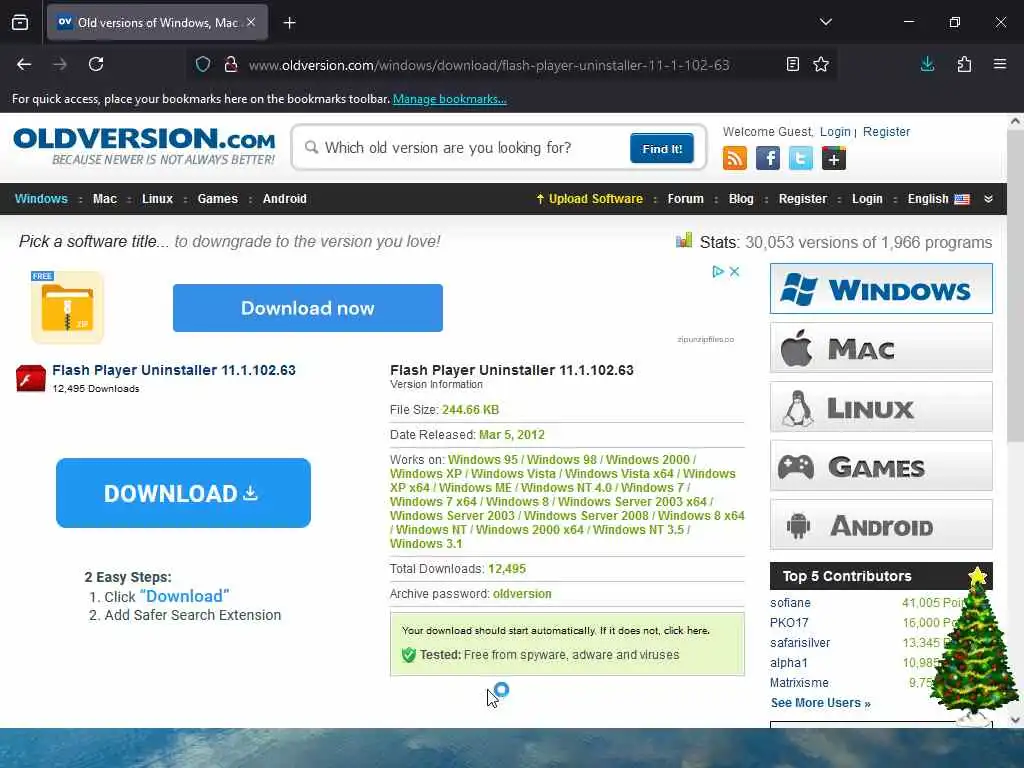Open the extensions puzzle icon
The height and width of the screenshot is (768, 1024).
(964, 64)
